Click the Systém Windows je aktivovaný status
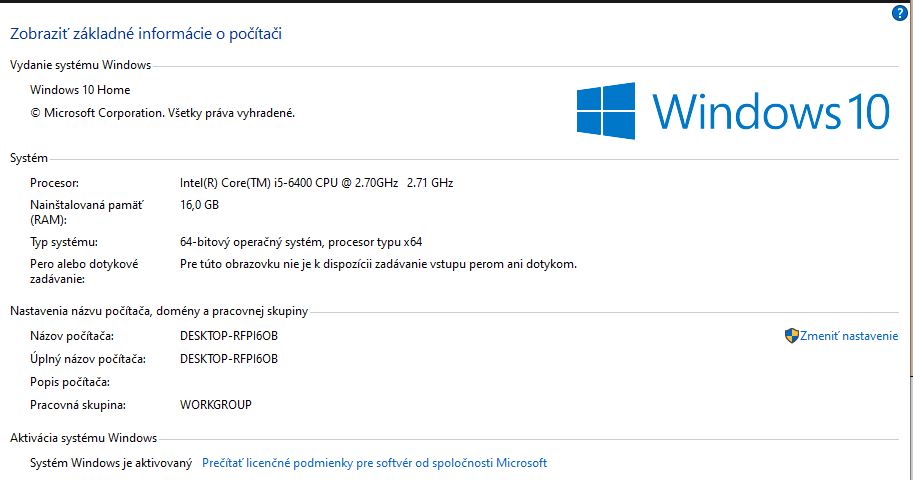Screen dimensions: 913x480 point(111,463)
